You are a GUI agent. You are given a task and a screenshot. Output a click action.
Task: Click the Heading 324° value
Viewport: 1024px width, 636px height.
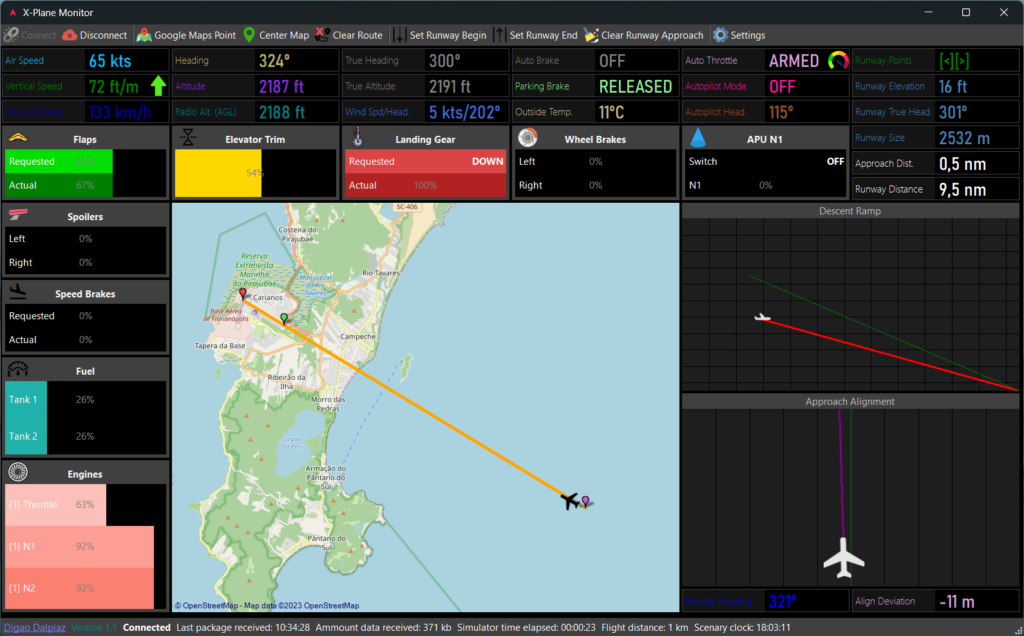click(x=274, y=61)
